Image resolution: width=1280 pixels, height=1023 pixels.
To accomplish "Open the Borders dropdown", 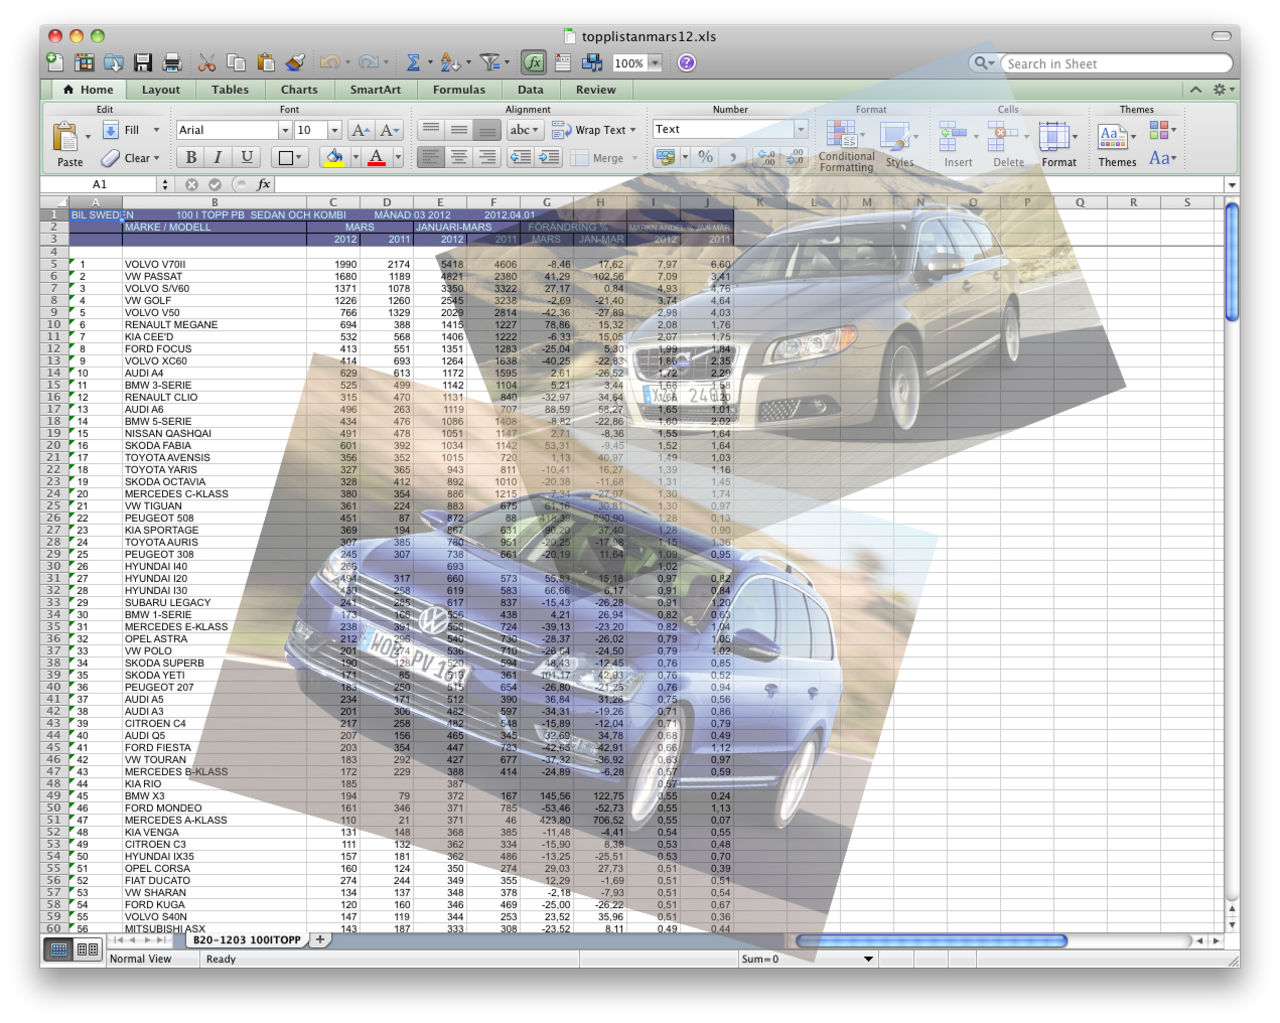I will click(x=290, y=157).
